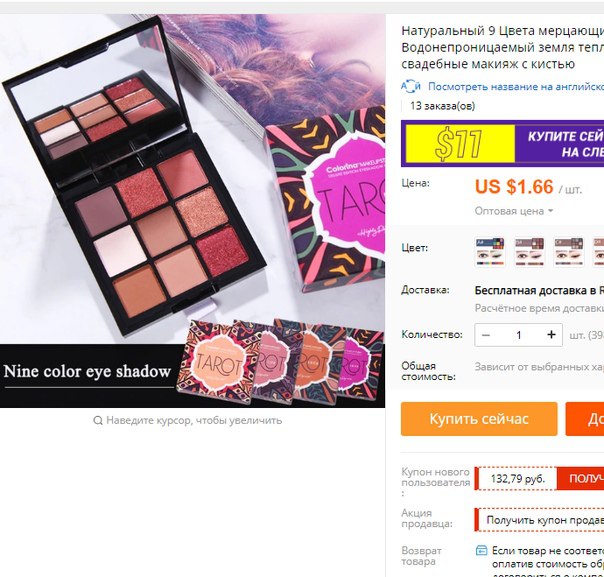Click the red Получить button on the new user coupon
This screenshot has width=604, height=577.
coord(581,478)
